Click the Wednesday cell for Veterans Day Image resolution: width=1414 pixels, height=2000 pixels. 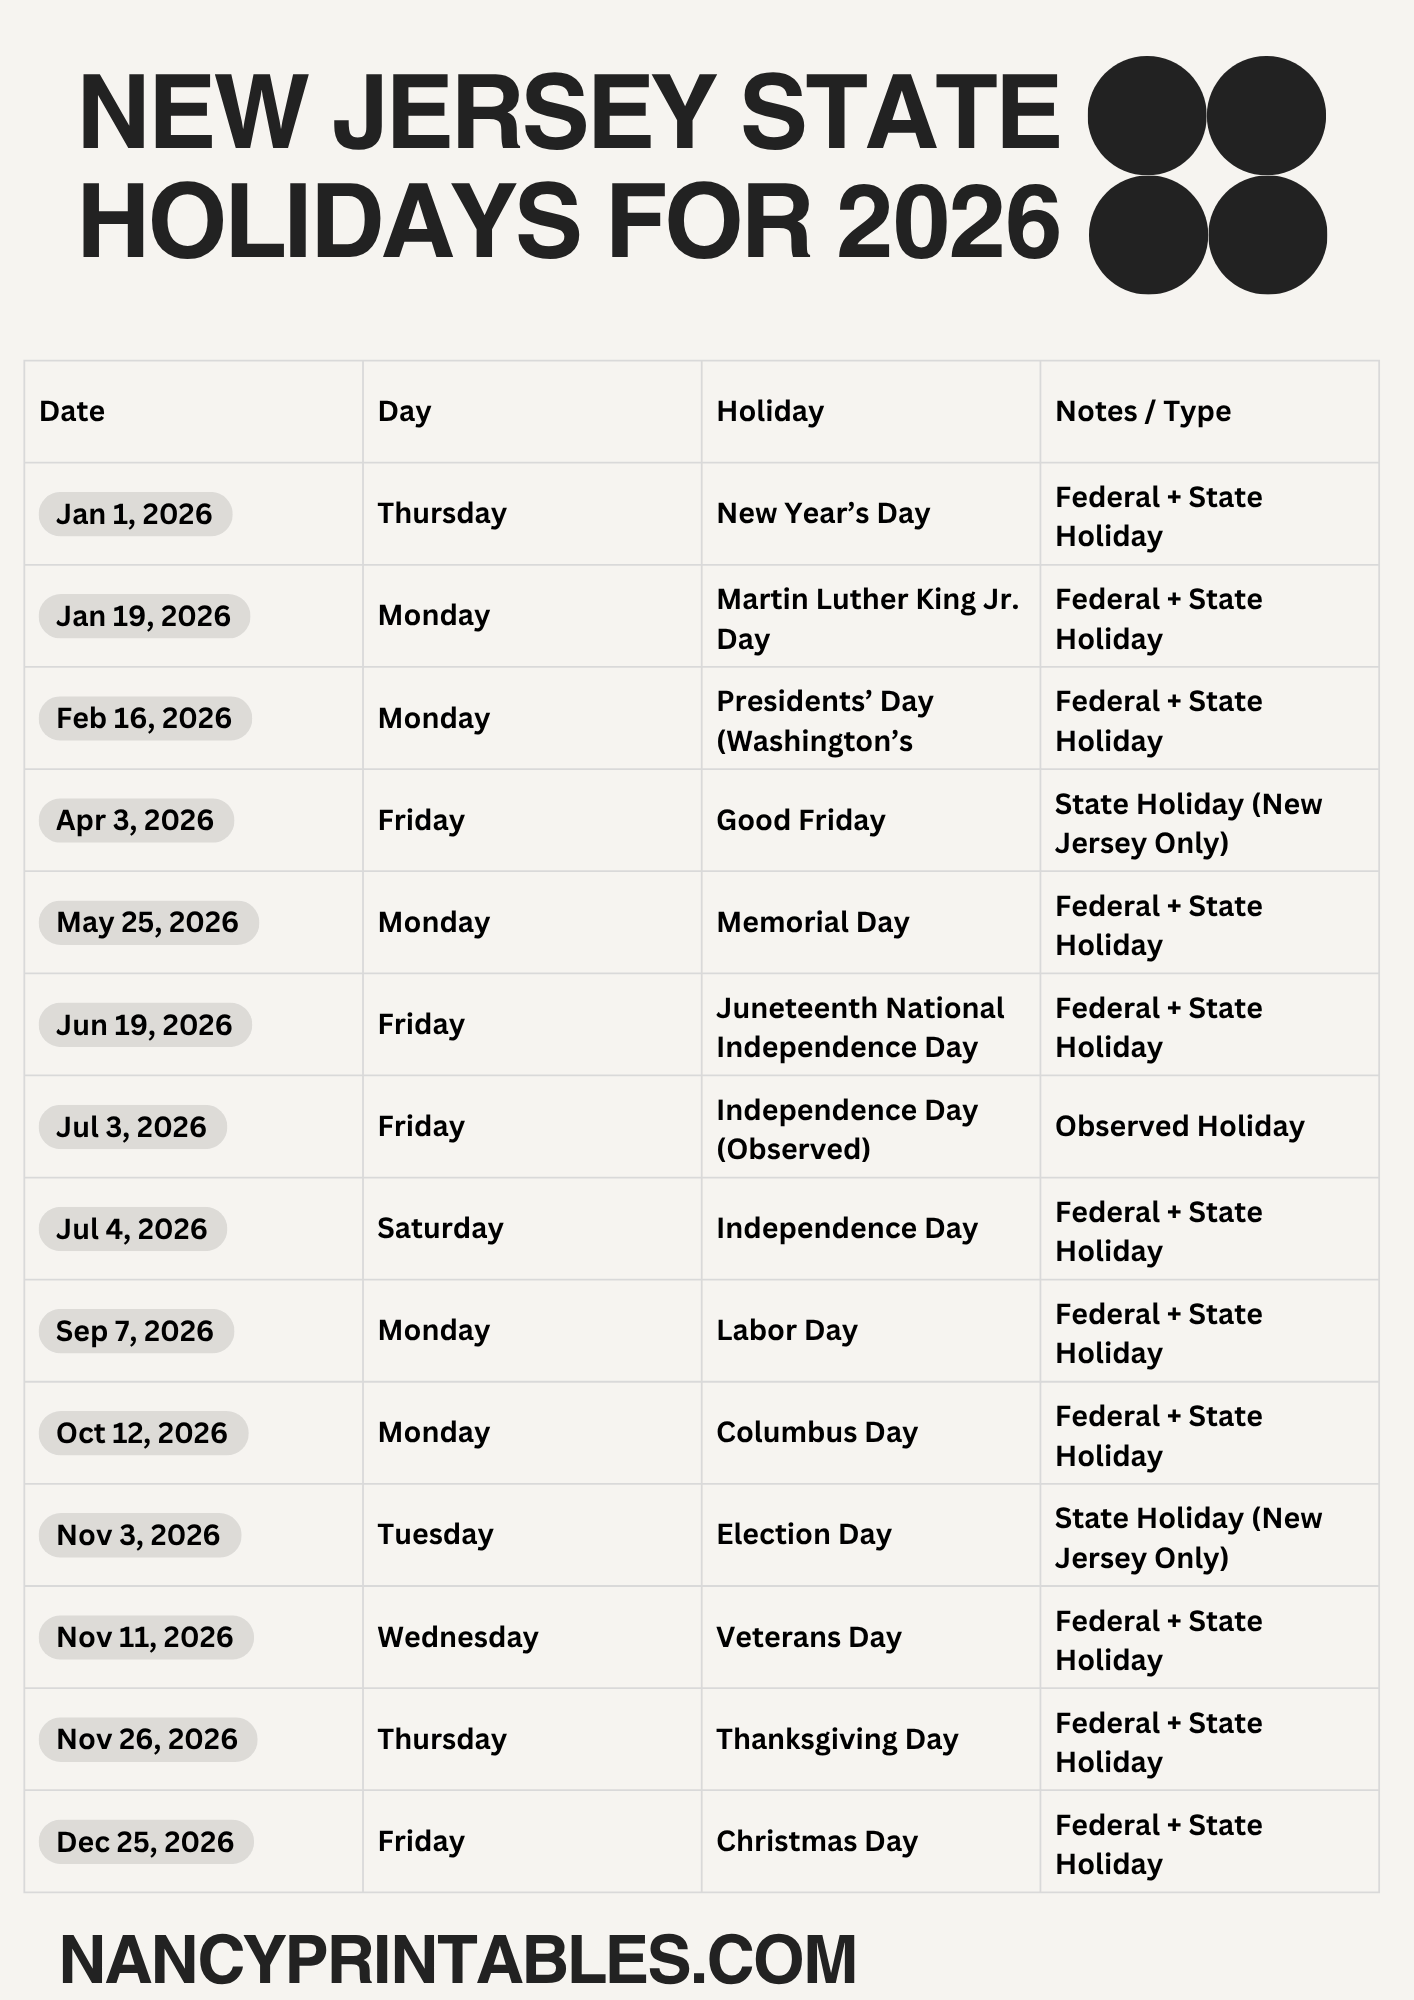point(457,1636)
